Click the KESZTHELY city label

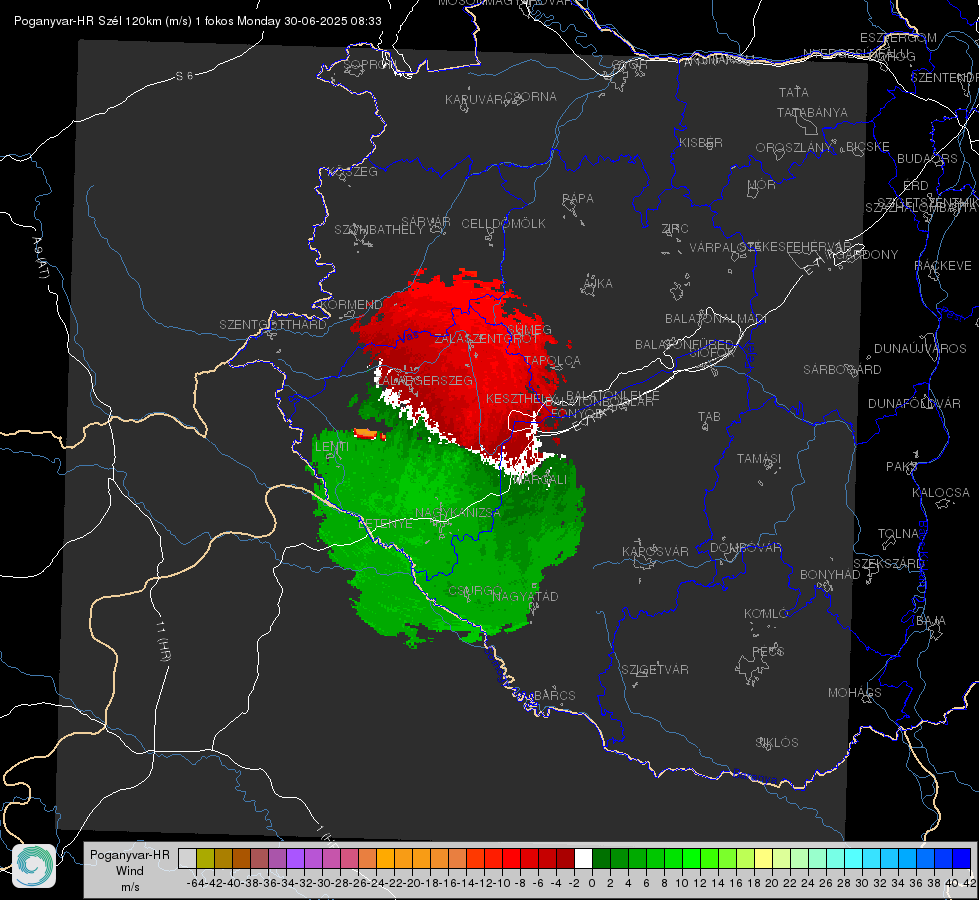519,398
